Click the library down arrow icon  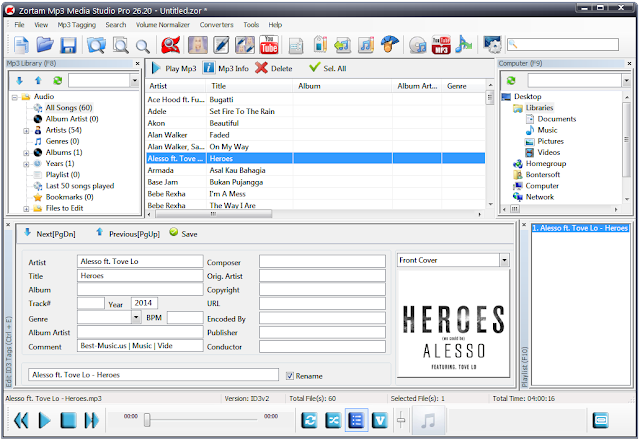point(19,80)
